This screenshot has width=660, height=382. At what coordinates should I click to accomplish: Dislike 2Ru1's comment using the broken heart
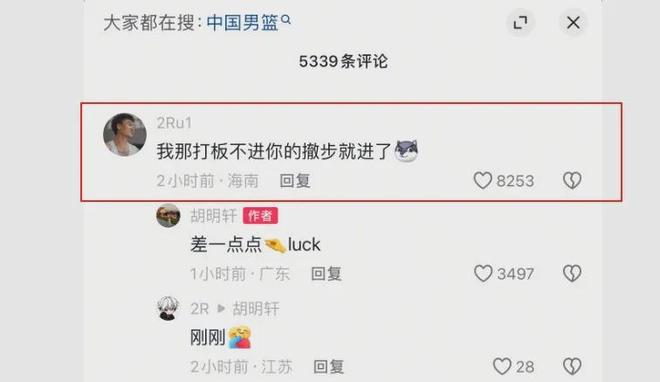point(572,180)
